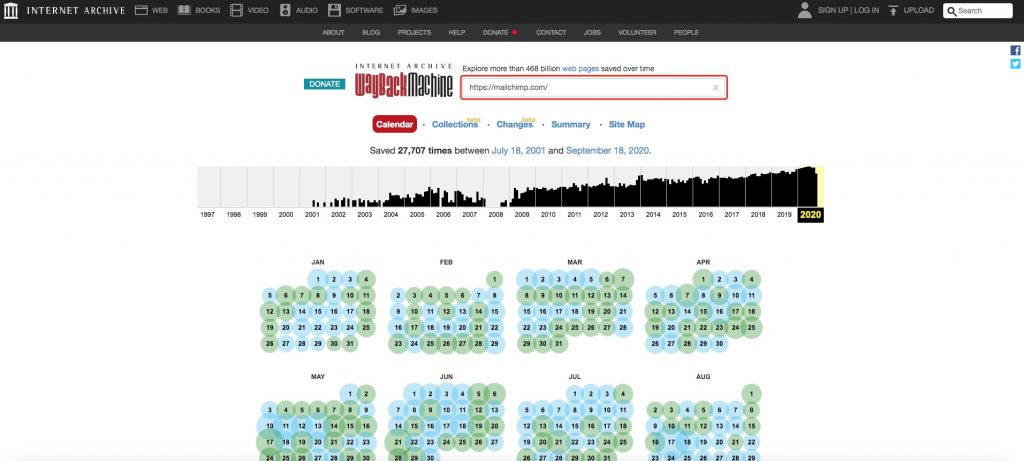Screen dimensions: 1024x461
Task: Click January 12 on the calendar
Action: pyautogui.click(x=270, y=311)
